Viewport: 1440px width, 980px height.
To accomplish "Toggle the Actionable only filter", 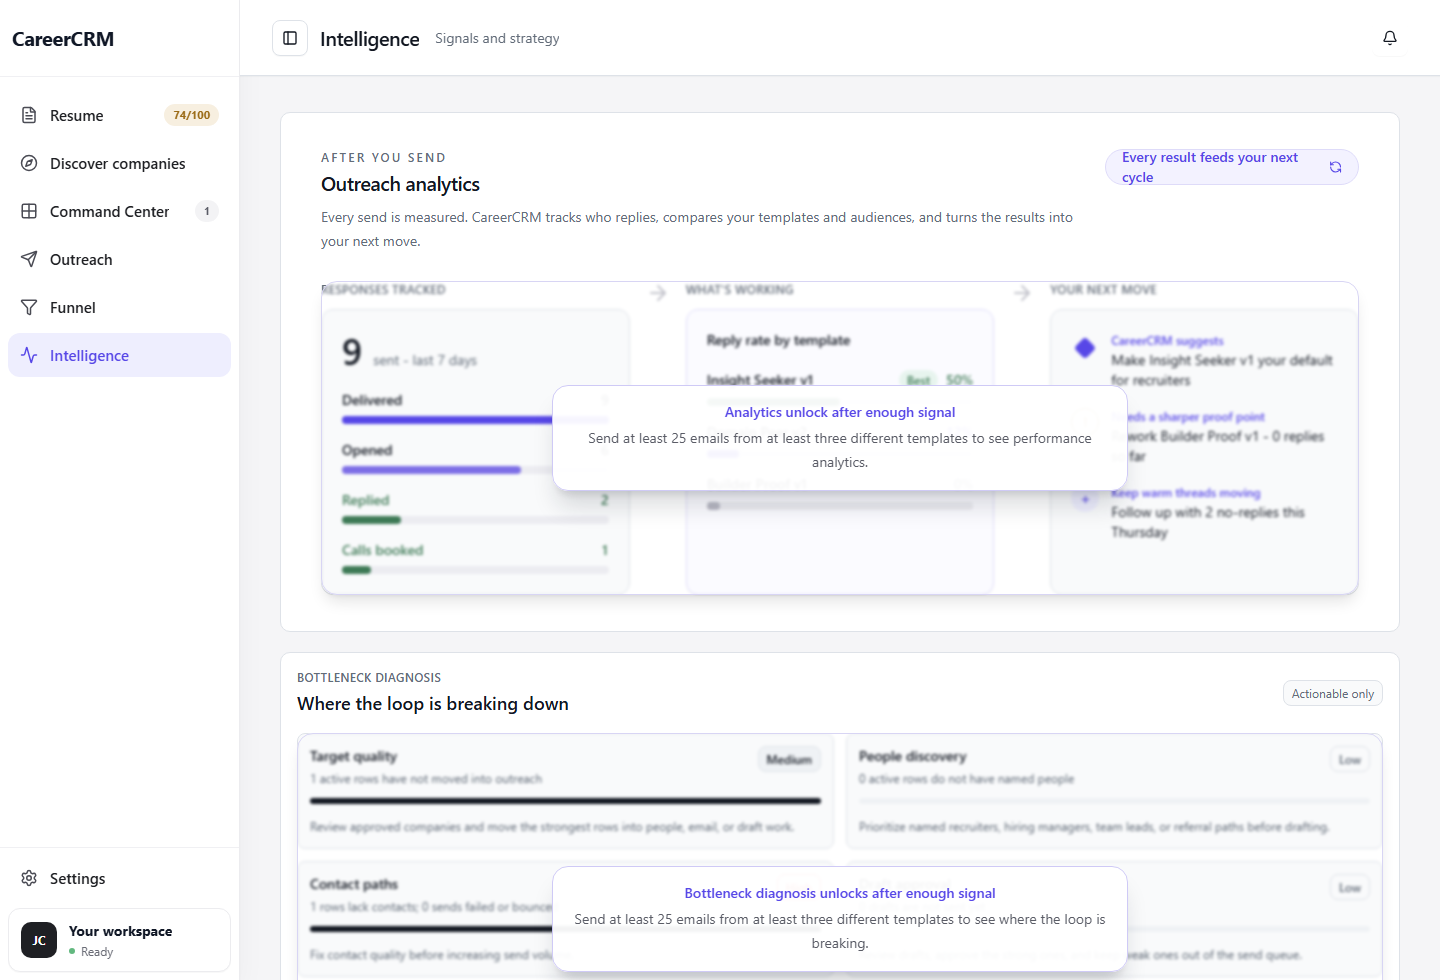I will [x=1332, y=694].
